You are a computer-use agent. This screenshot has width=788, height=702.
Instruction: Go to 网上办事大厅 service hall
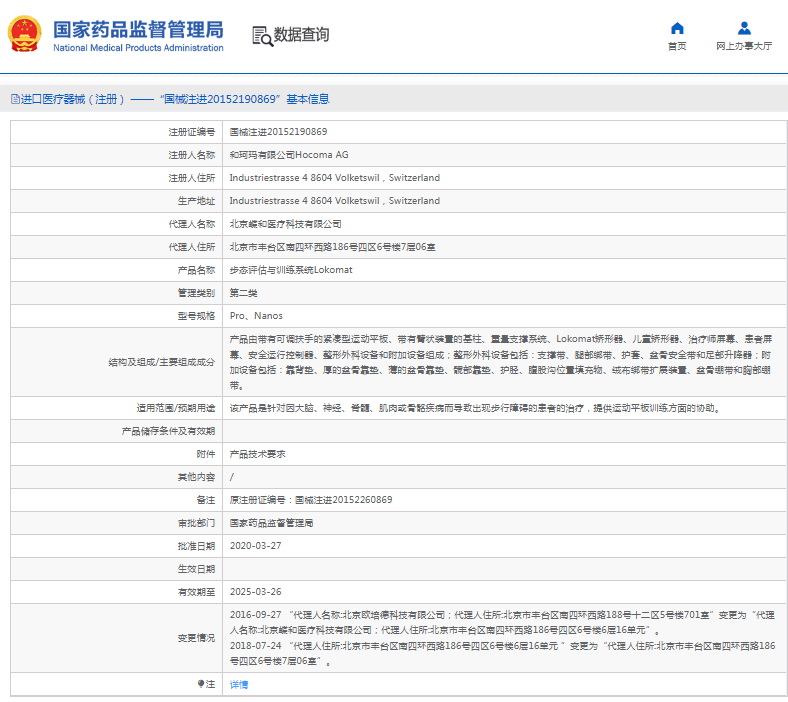744,46
